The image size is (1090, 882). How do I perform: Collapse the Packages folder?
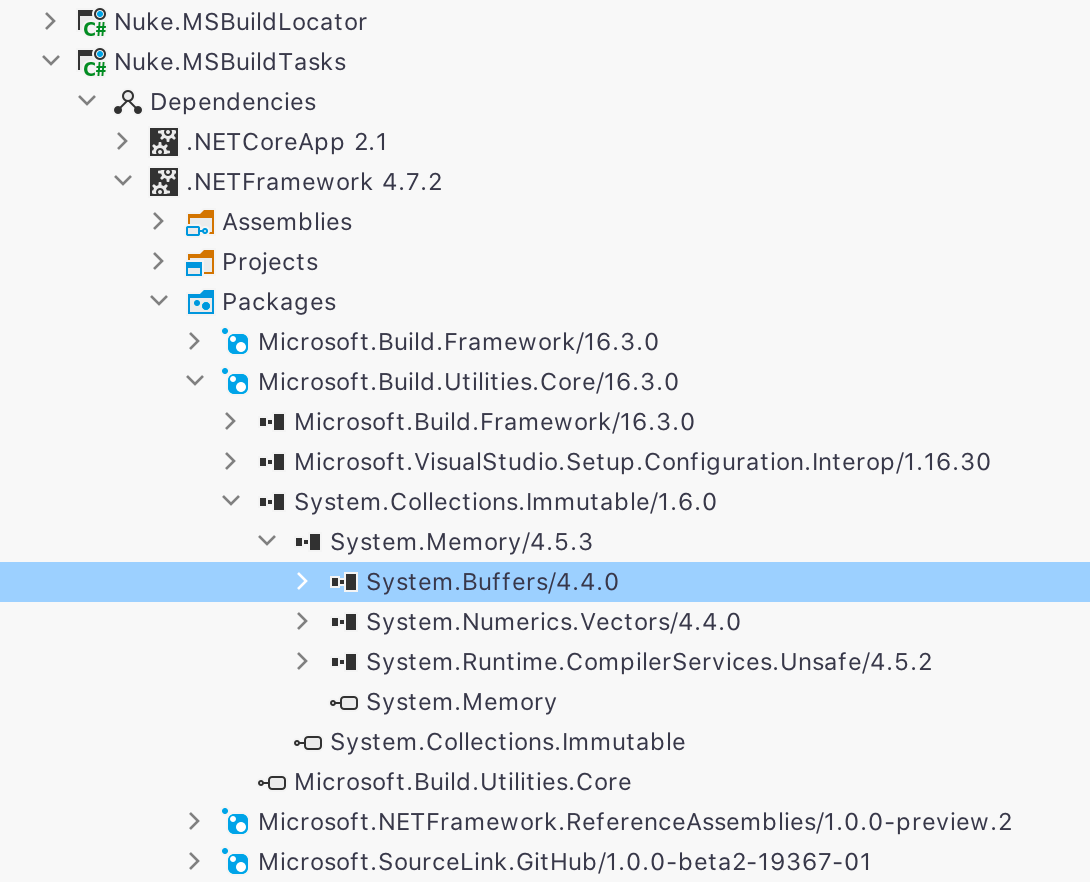point(159,301)
